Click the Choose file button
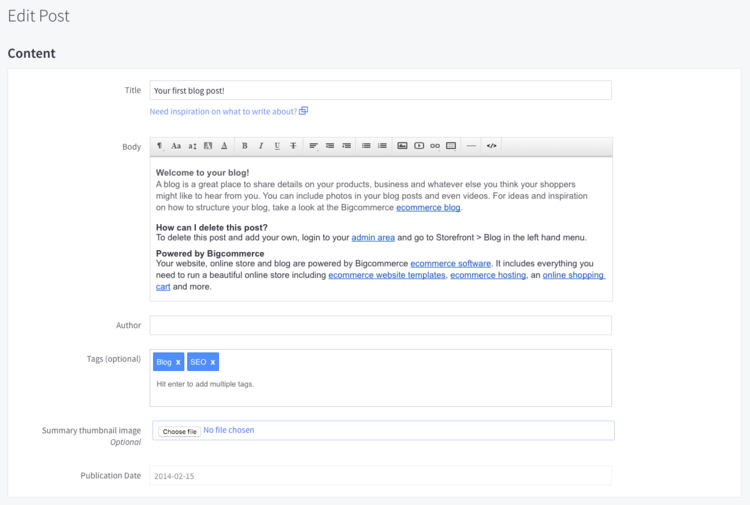Viewport: 750px width, 505px height. coord(179,431)
